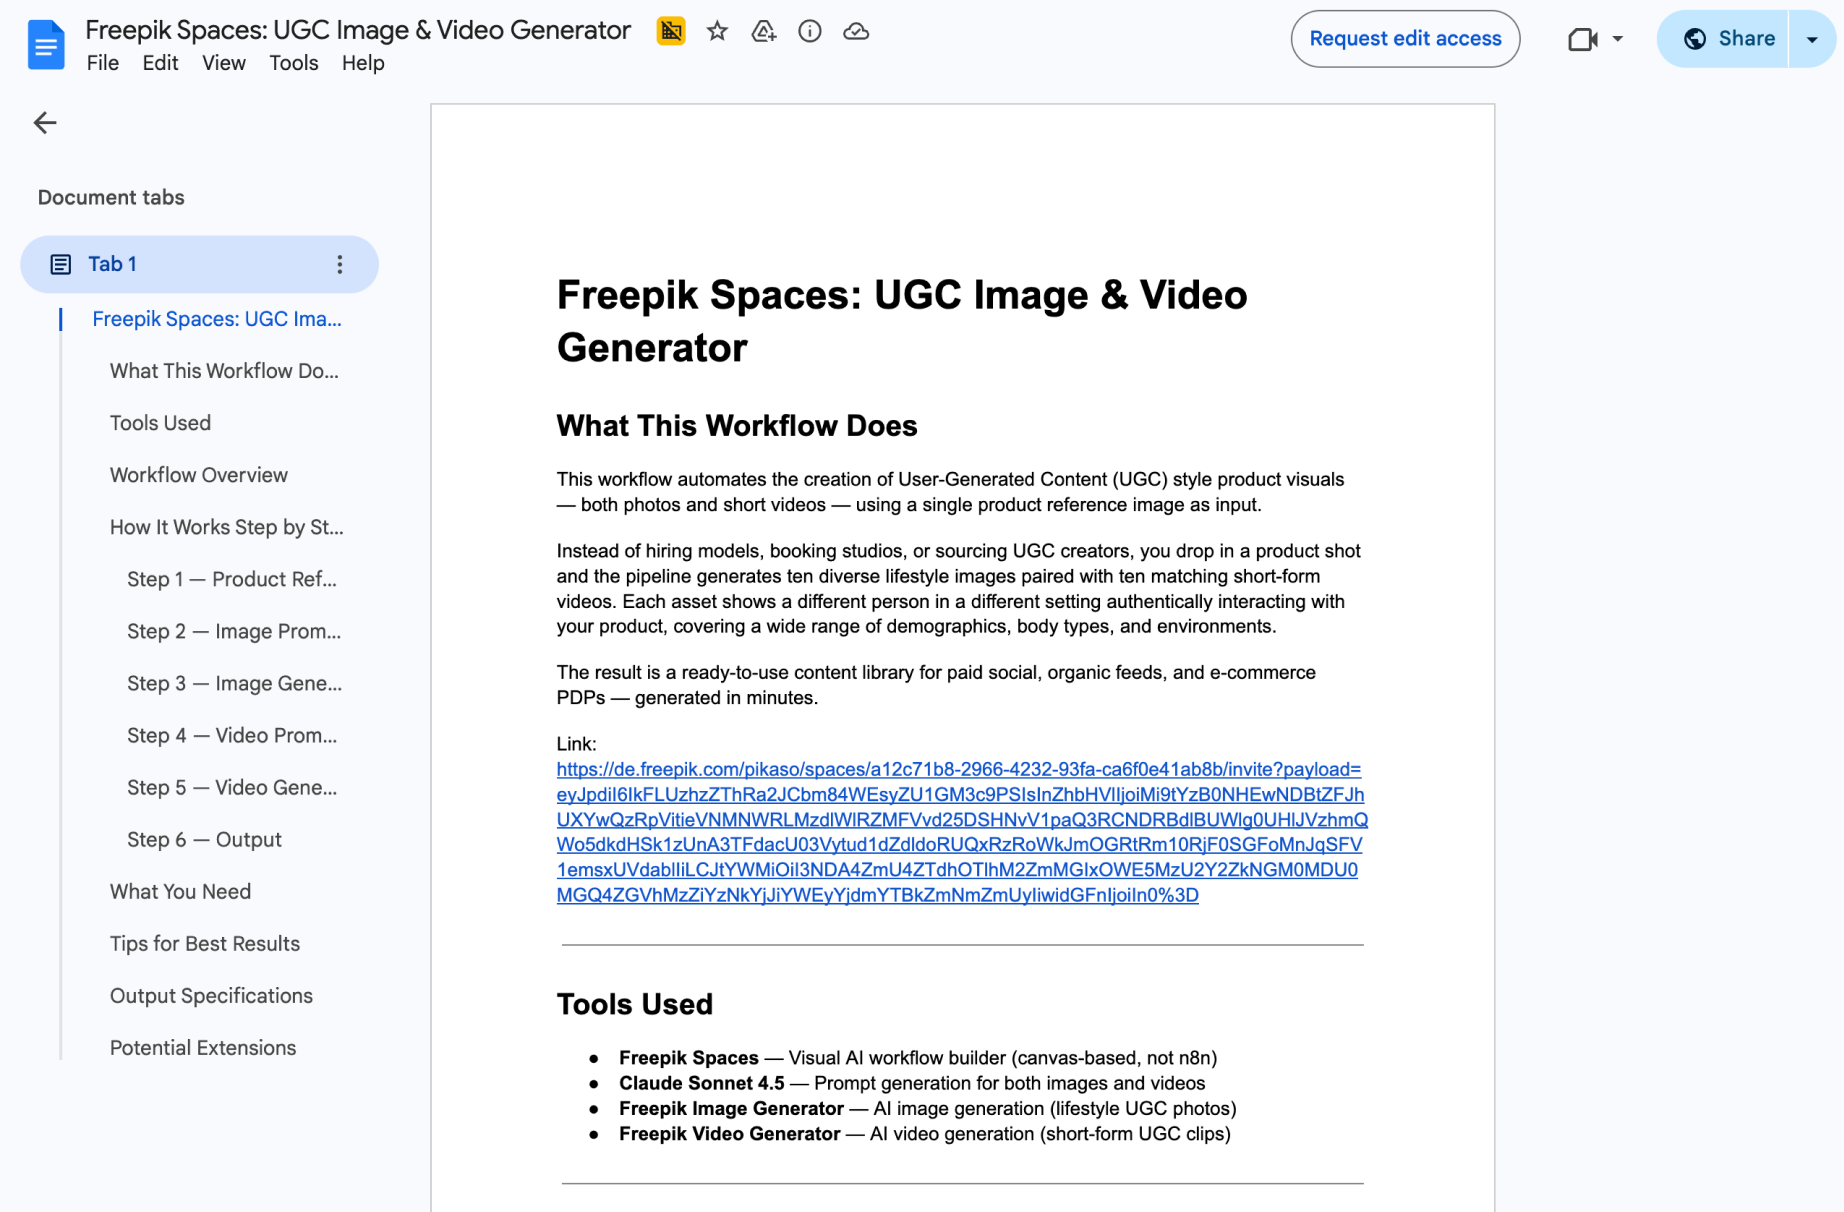
Task: Open the Tools menu
Action: 293,63
